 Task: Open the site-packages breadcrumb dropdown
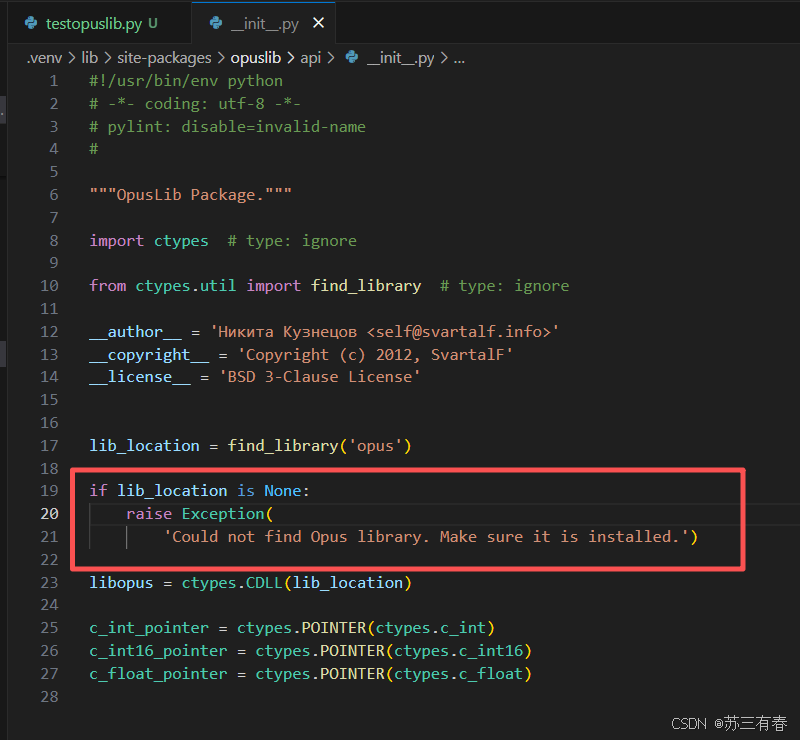pos(164,58)
